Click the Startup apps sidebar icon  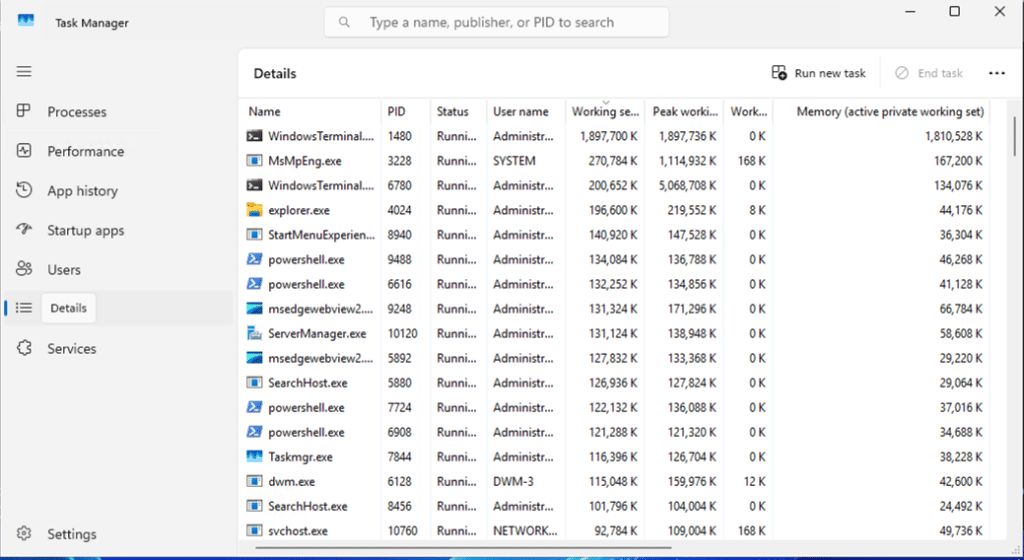tap(24, 229)
